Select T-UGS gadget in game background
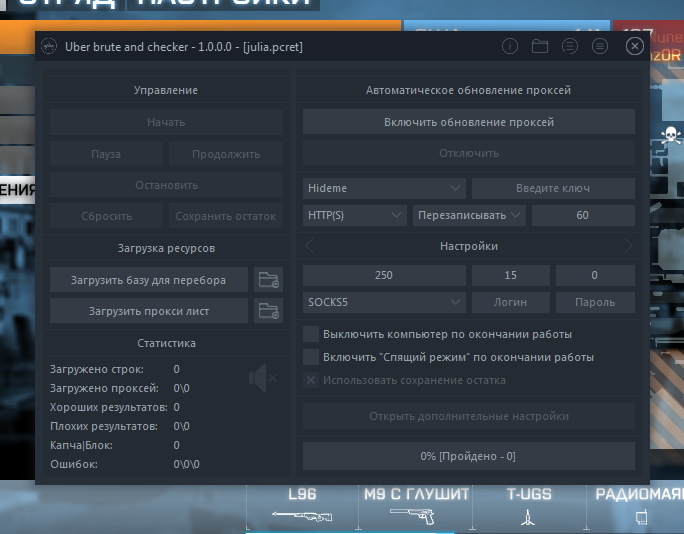This screenshot has height=534, width=684. coord(529,506)
